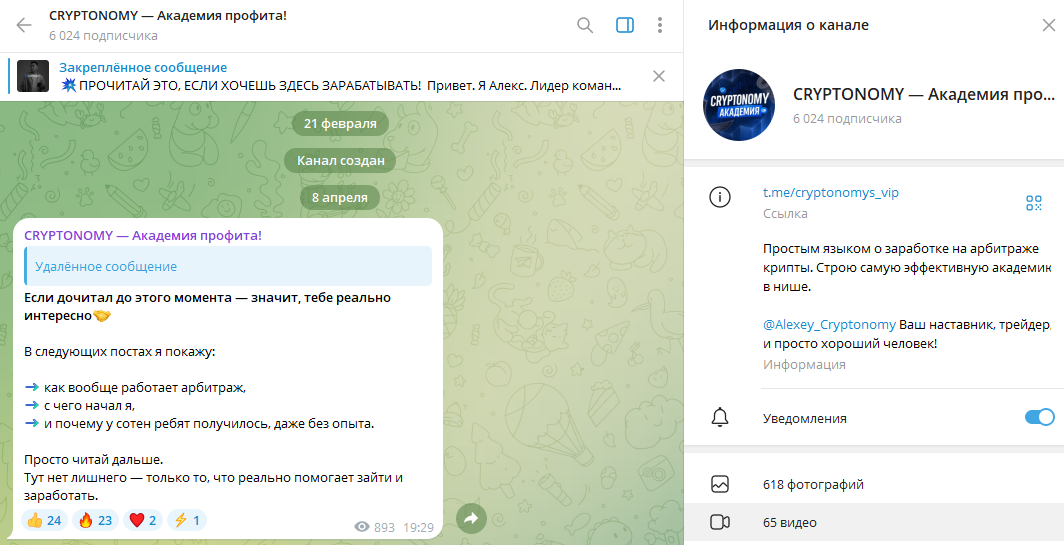The height and width of the screenshot is (545, 1064).
Task: Click the photos icon in info panel
Action: (x=719, y=485)
